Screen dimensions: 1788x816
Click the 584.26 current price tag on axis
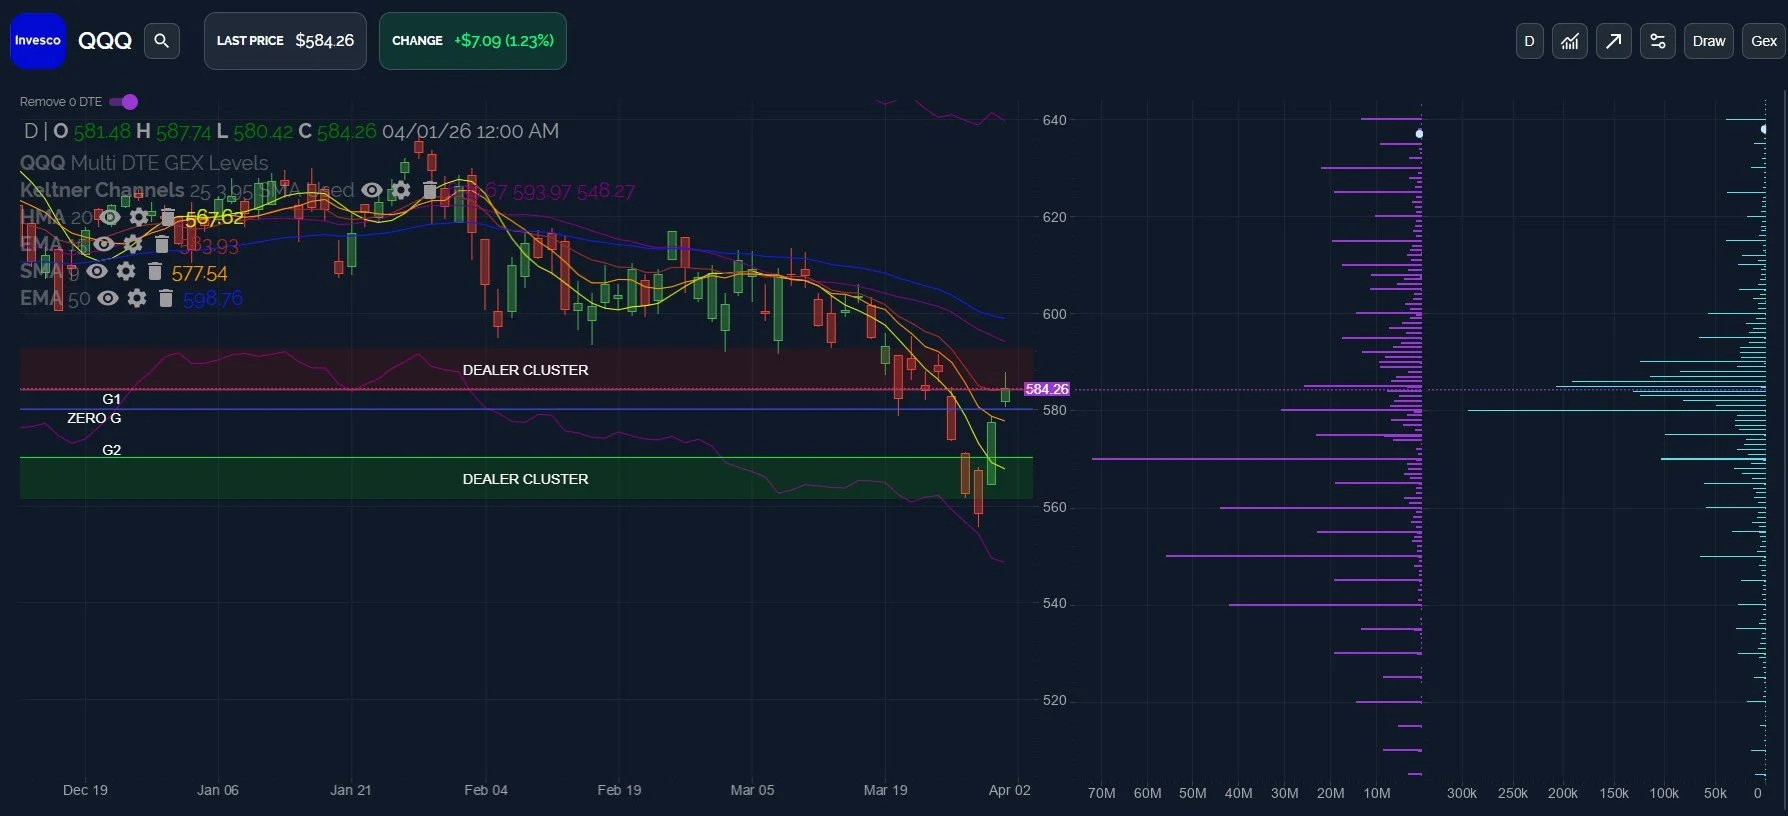(1047, 389)
